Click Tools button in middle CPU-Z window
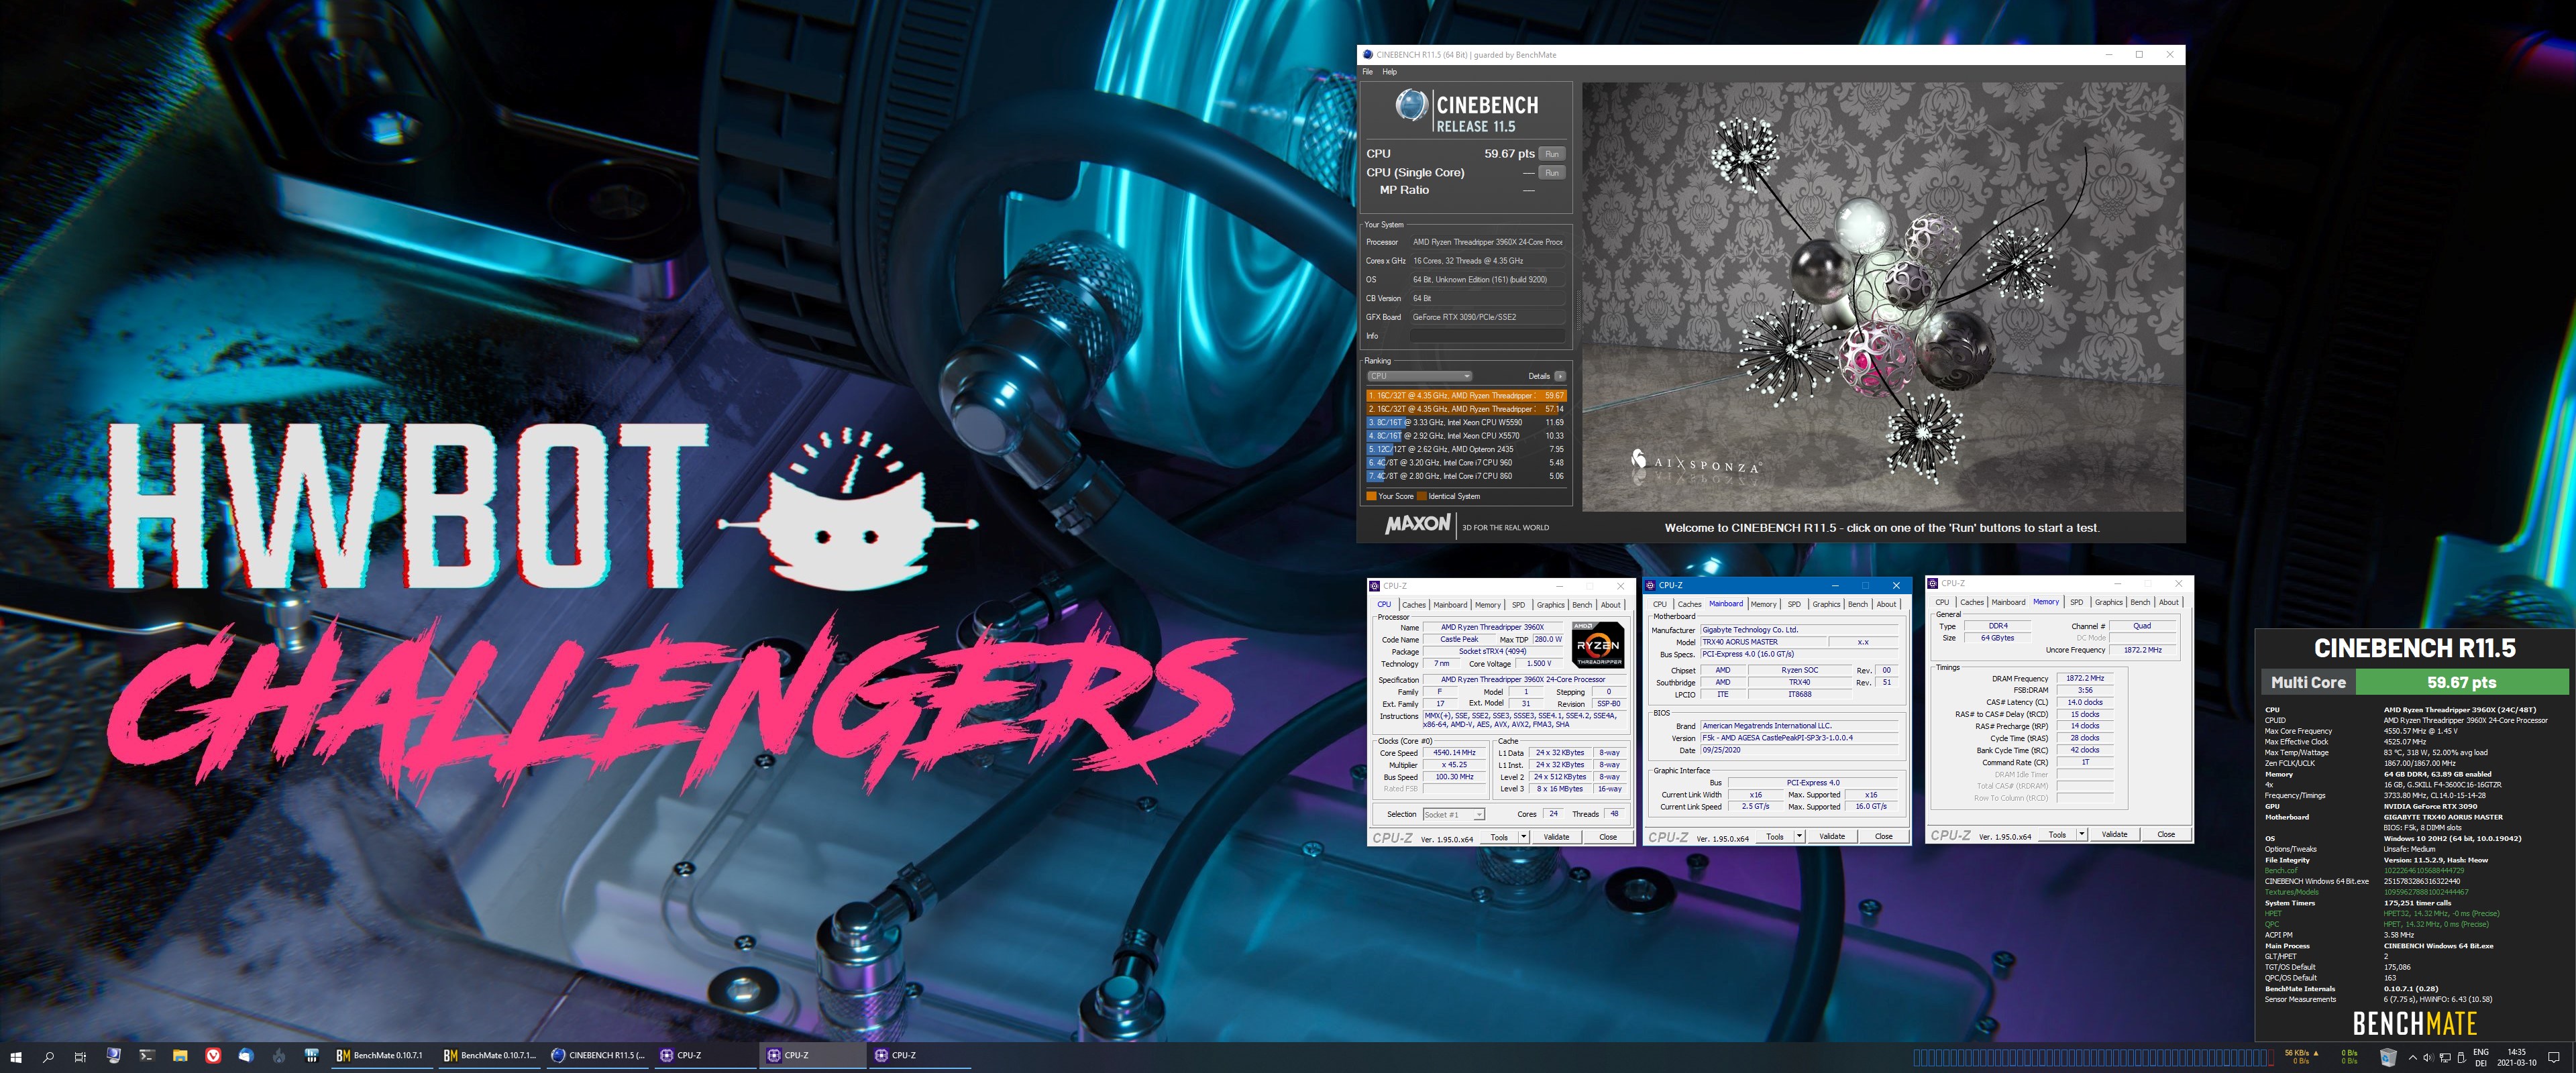Image resolution: width=2576 pixels, height=1073 pixels. 1774,837
